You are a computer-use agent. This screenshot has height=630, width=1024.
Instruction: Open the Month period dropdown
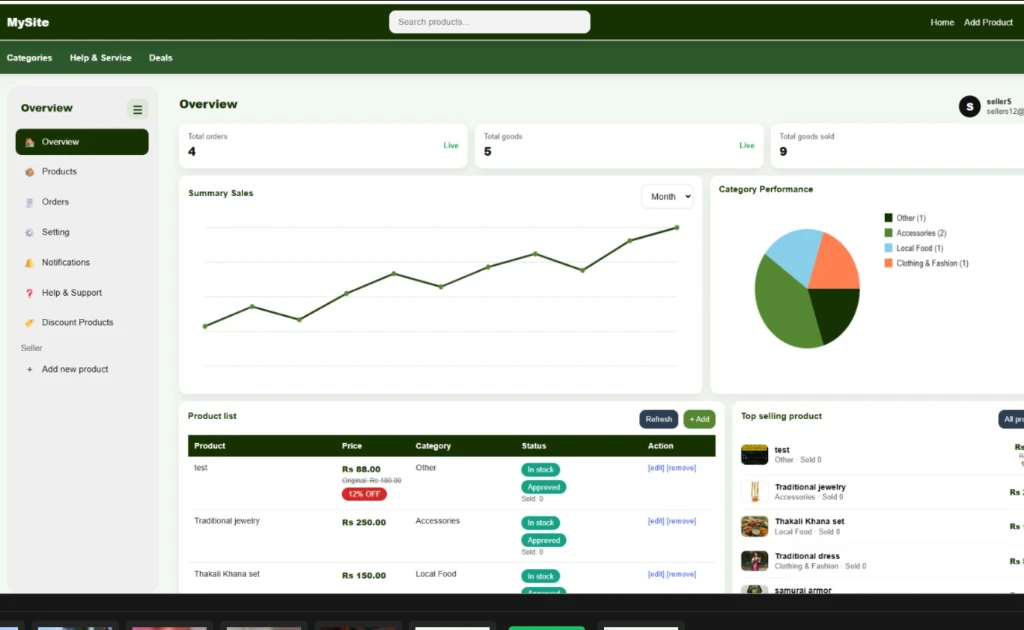click(667, 197)
